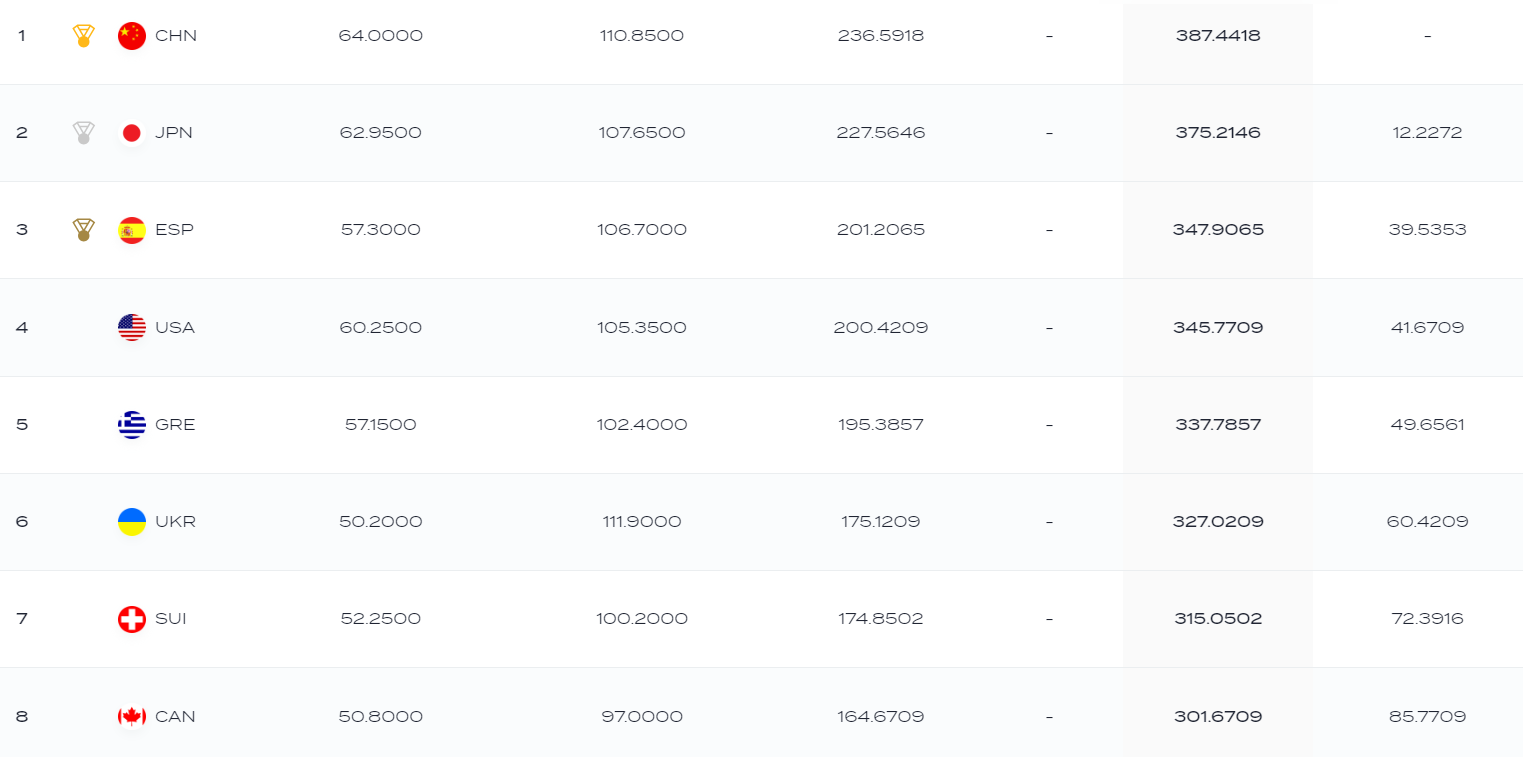Viewport: 1523px width, 757px height.
Task: Click the SUI score 174.8502
Action: tap(881, 619)
